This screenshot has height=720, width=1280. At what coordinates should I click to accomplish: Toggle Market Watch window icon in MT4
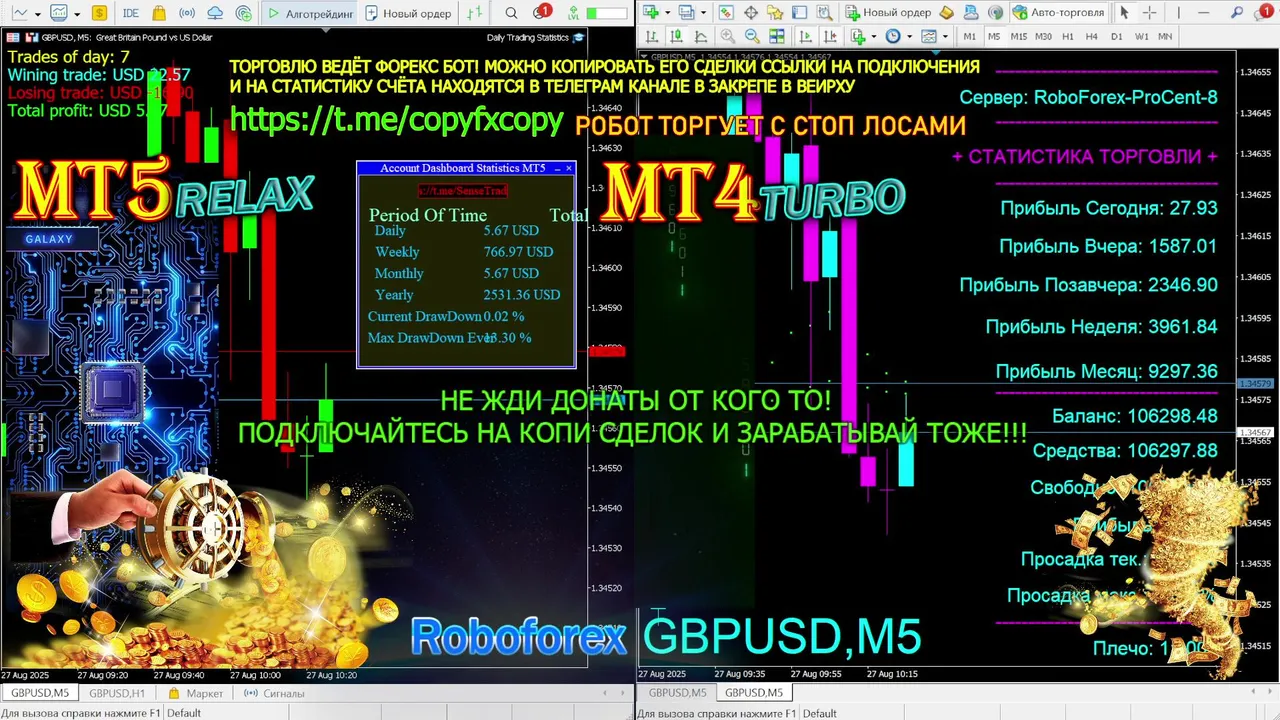click(x=726, y=13)
